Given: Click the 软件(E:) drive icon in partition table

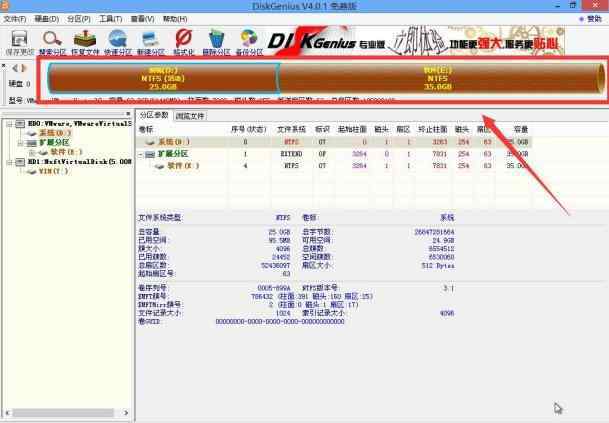Looking at the screenshot, I should coord(159,166).
